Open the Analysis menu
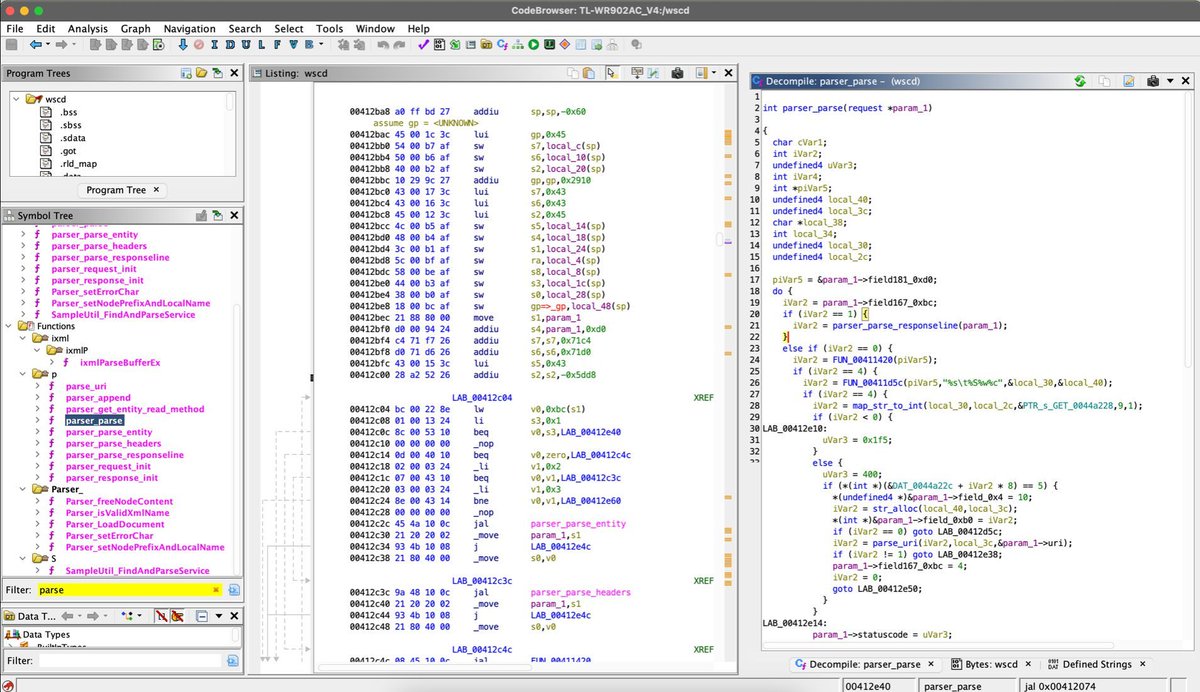Screen dimensions: 1200x692 87,28
